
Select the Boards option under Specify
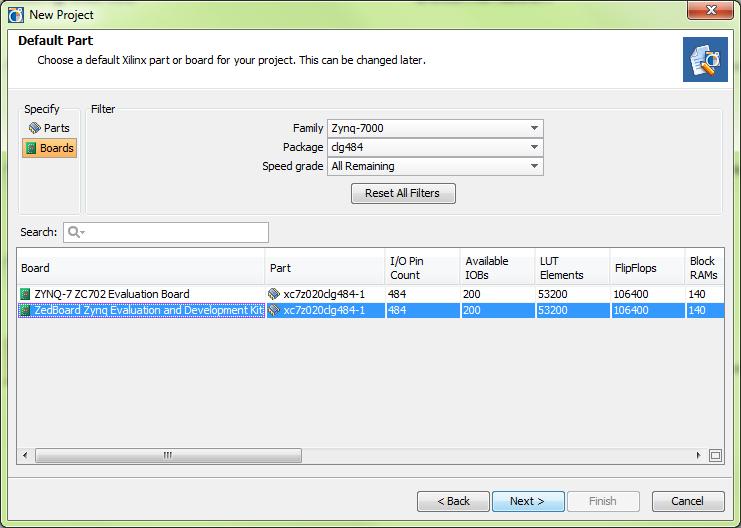50,148
